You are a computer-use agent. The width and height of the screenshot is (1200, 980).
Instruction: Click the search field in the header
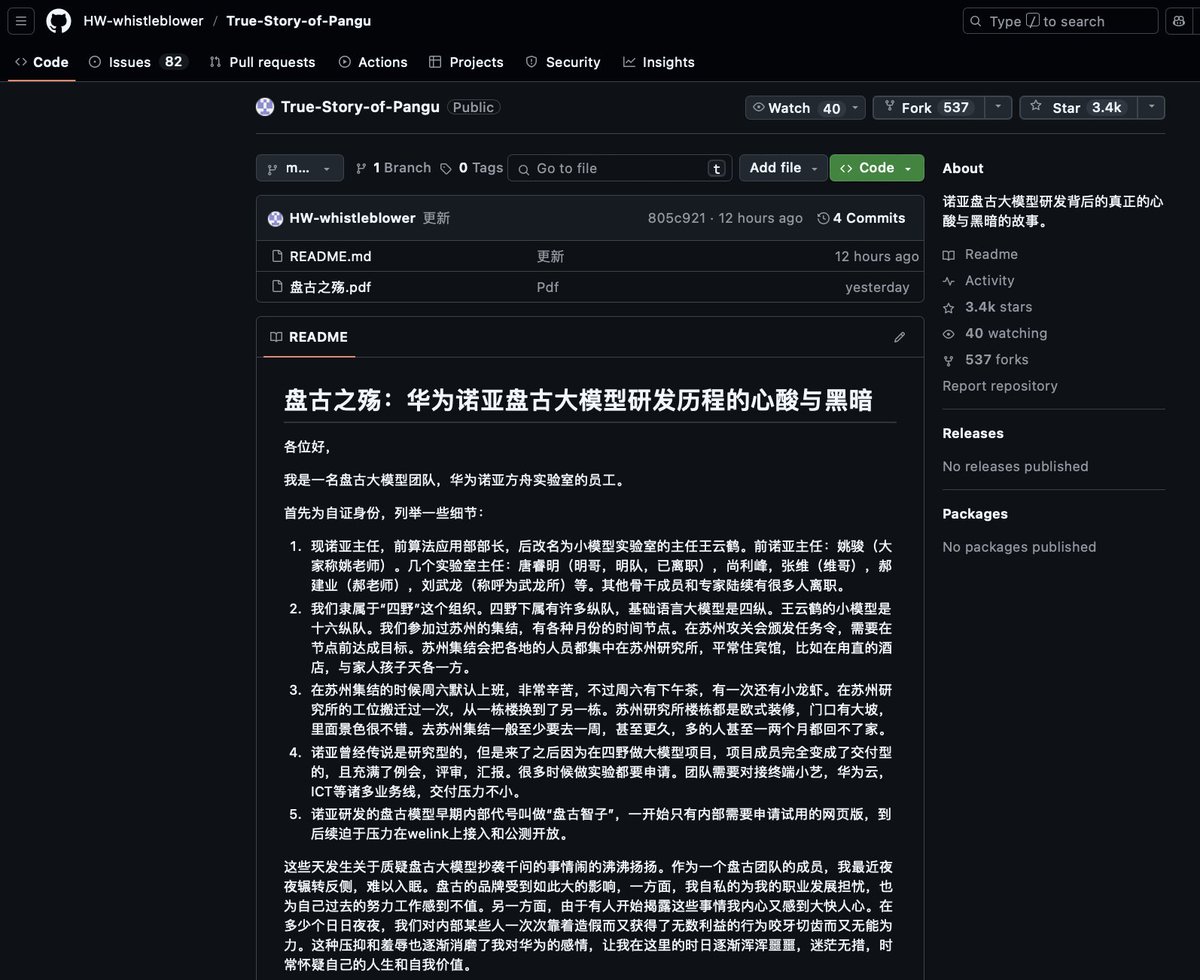pyautogui.click(x=1060, y=21)
